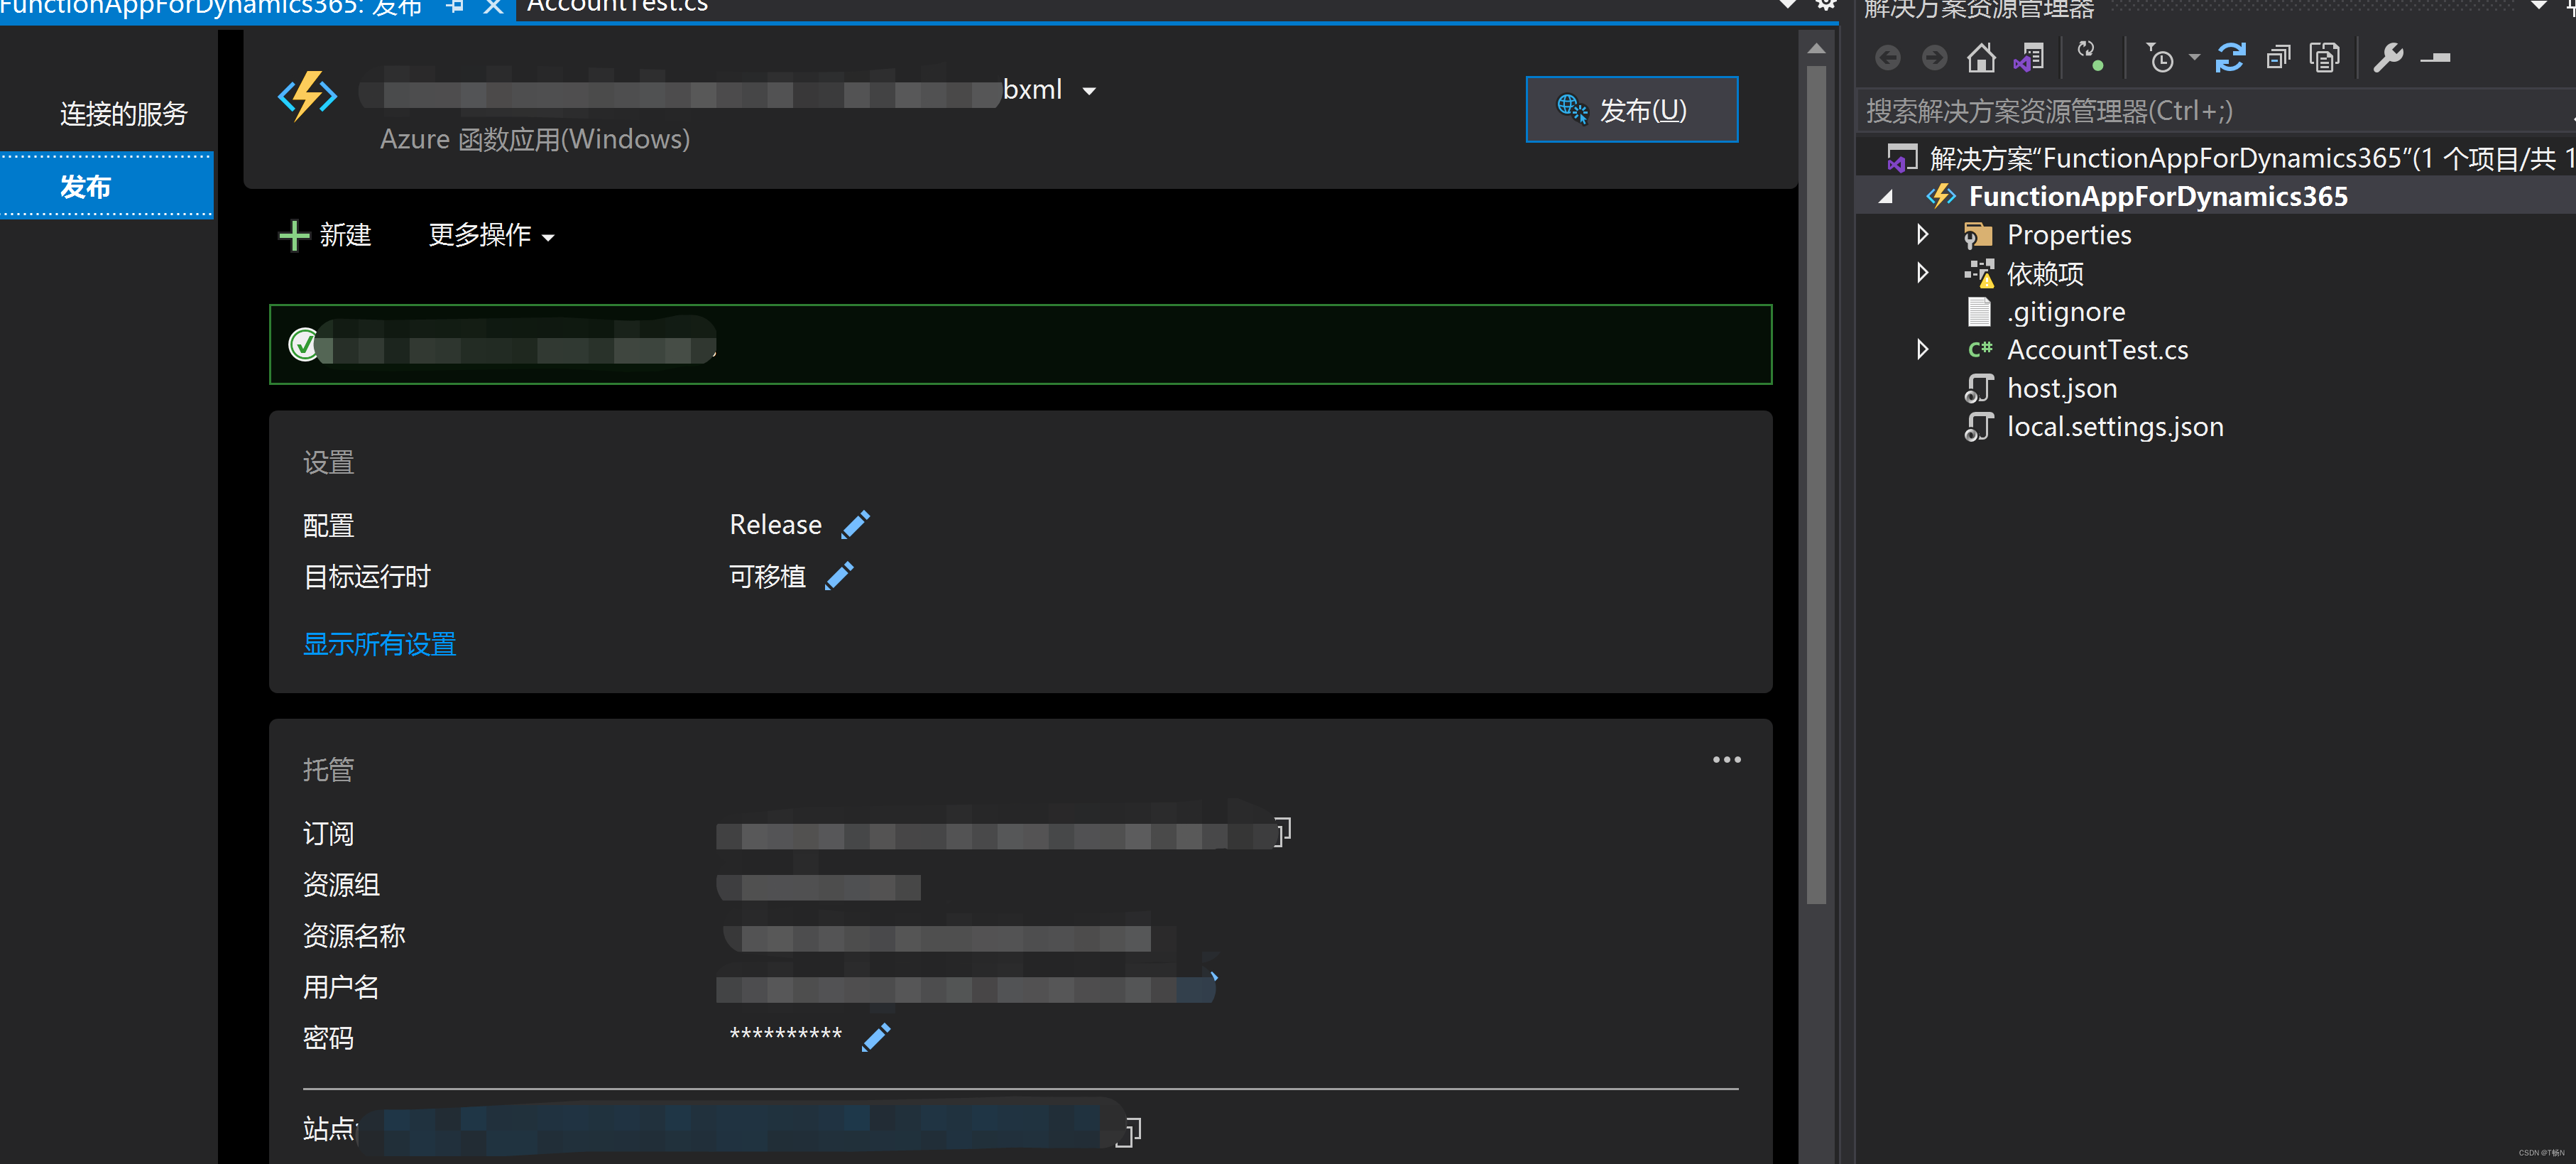Click the preview selected items icon
The width and height of the screenshot is (2576, 1164).
[2435, 58]
